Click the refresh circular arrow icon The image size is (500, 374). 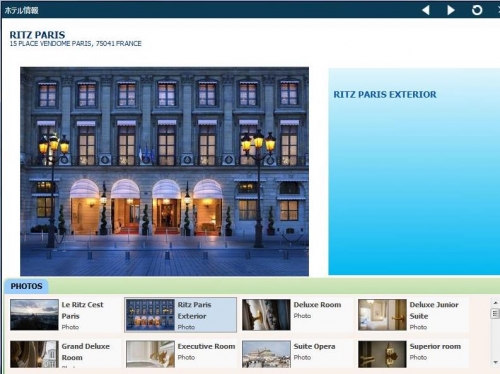point(477,10)
